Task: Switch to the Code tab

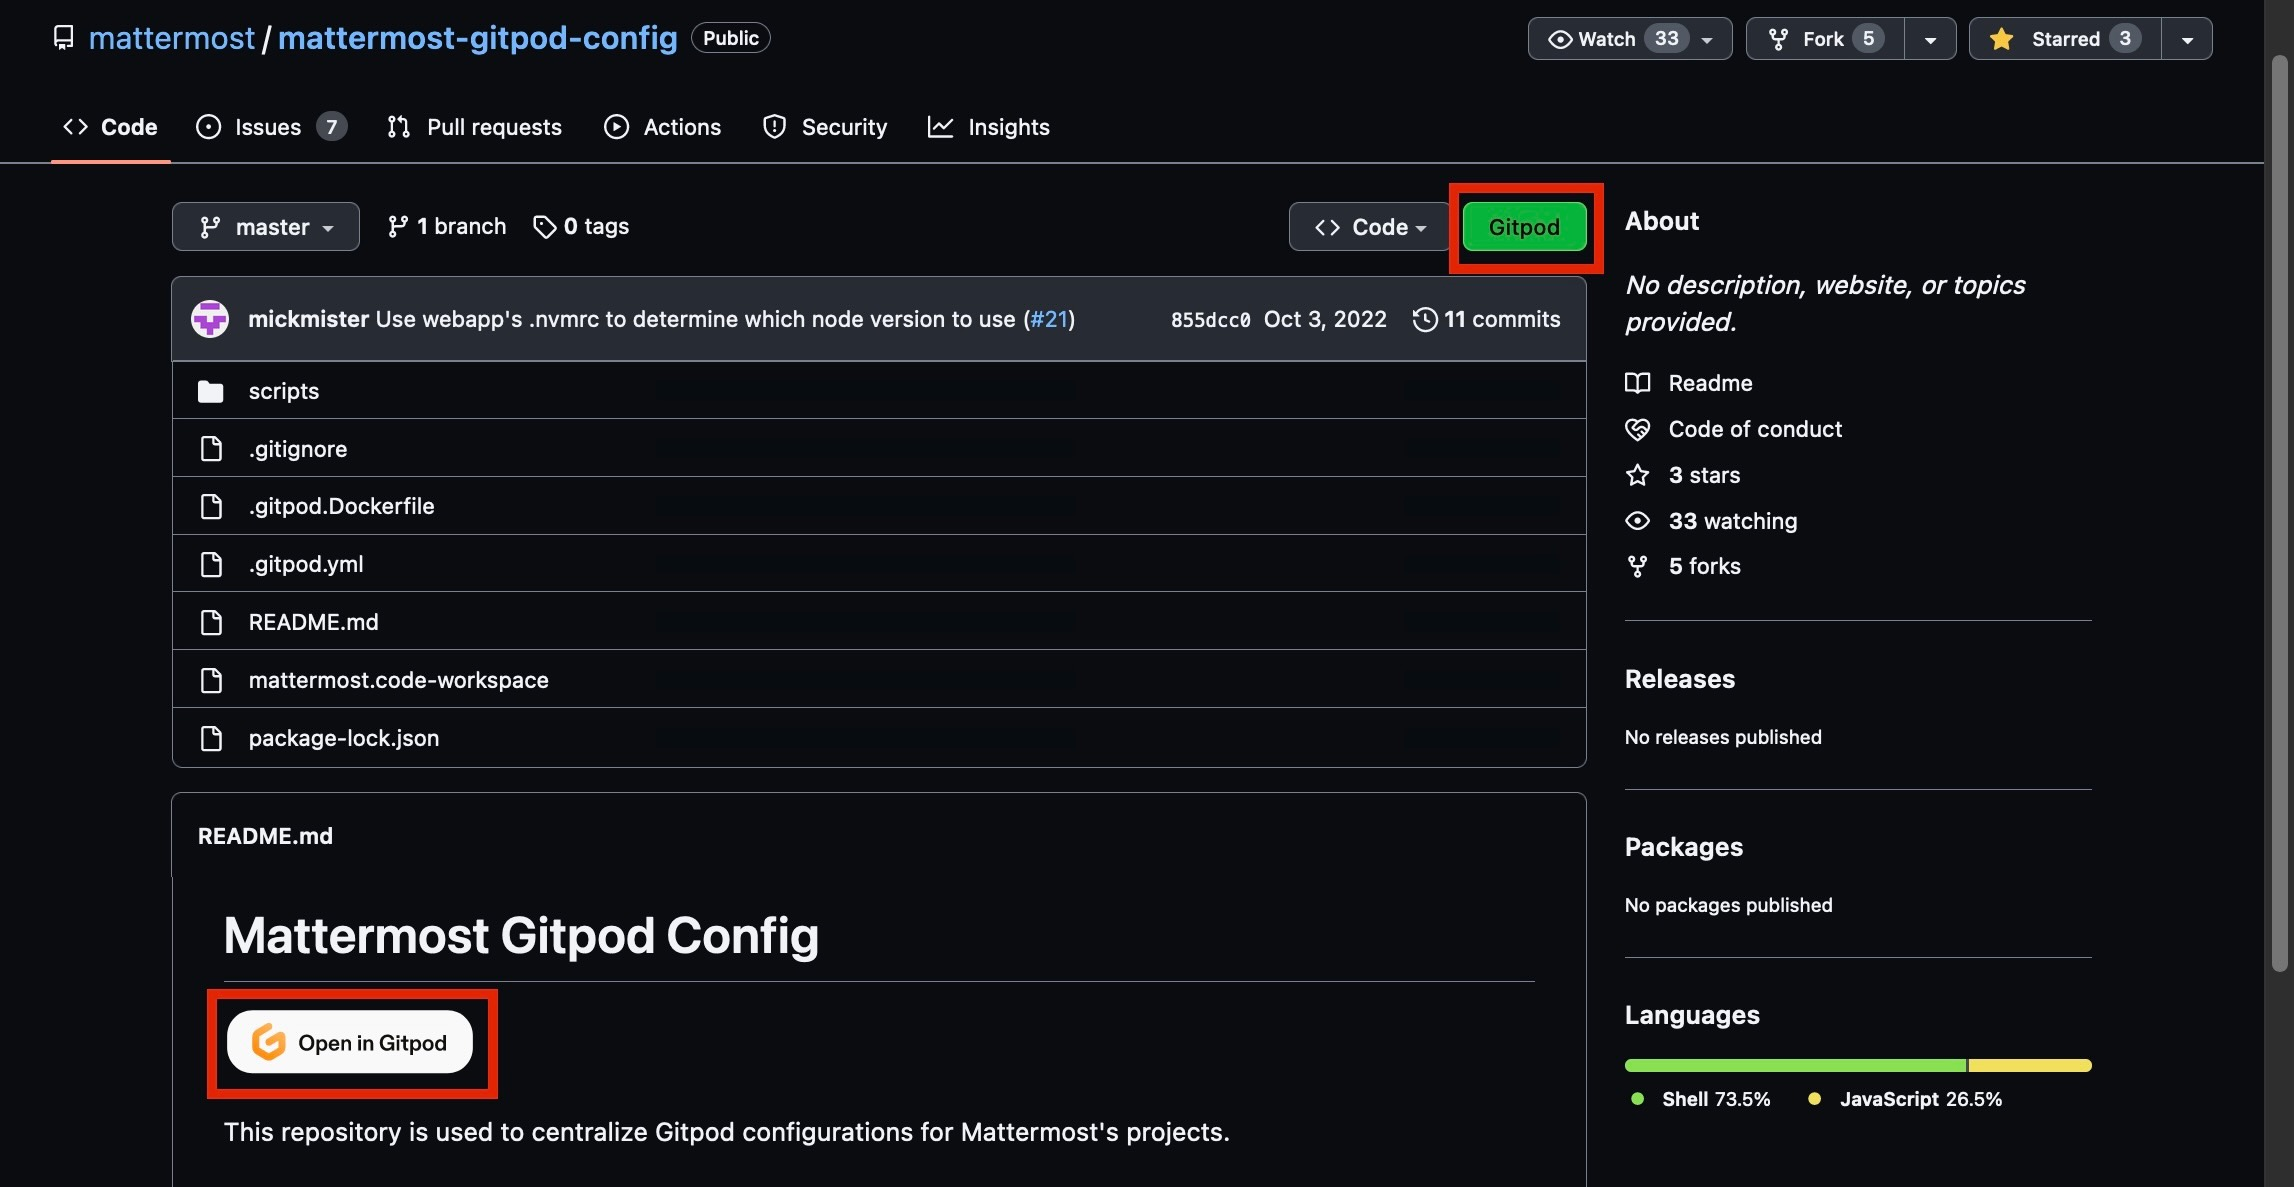Action: (x=108, y=127)
